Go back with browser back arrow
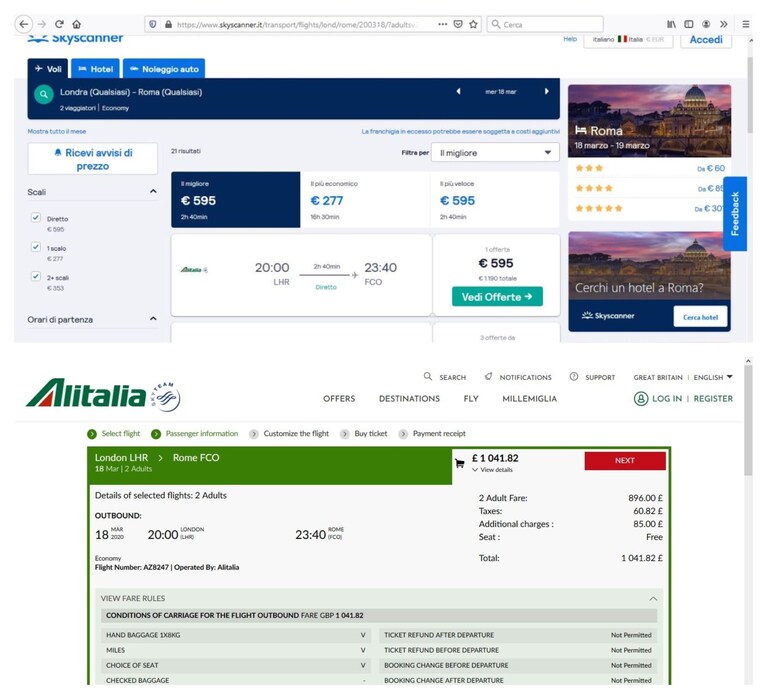 (23, 24)
